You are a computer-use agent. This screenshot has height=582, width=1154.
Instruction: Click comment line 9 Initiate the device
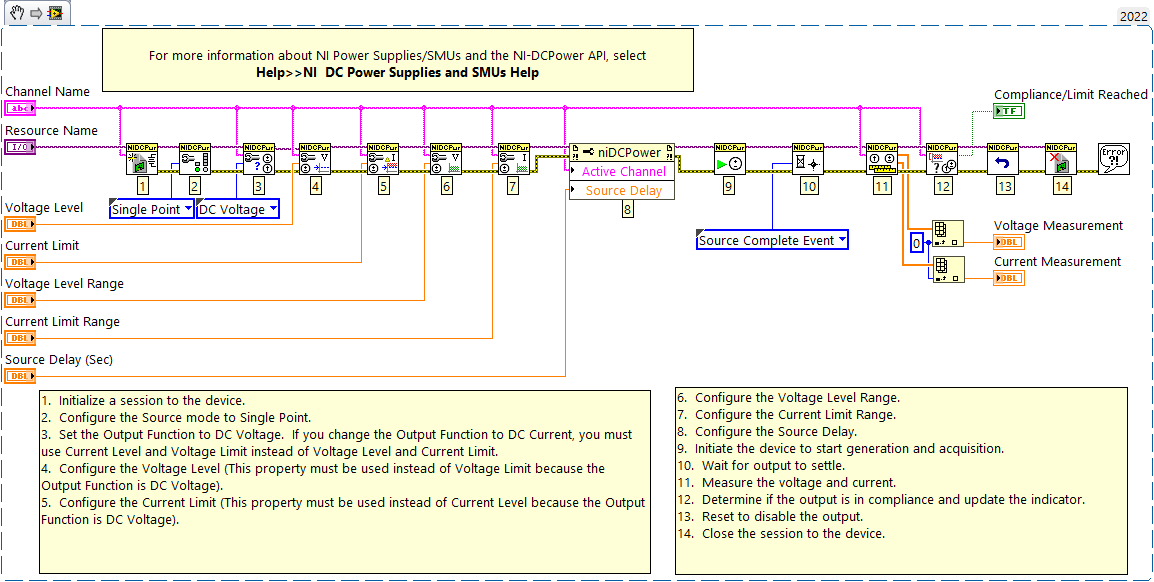840,448
